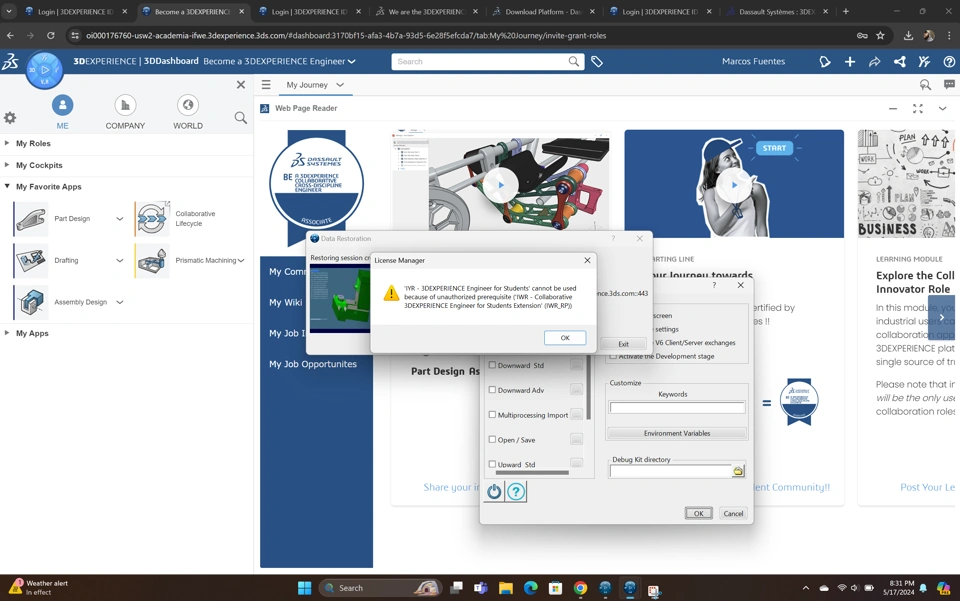Open the My Journey tab chevron

pos(340,84)
